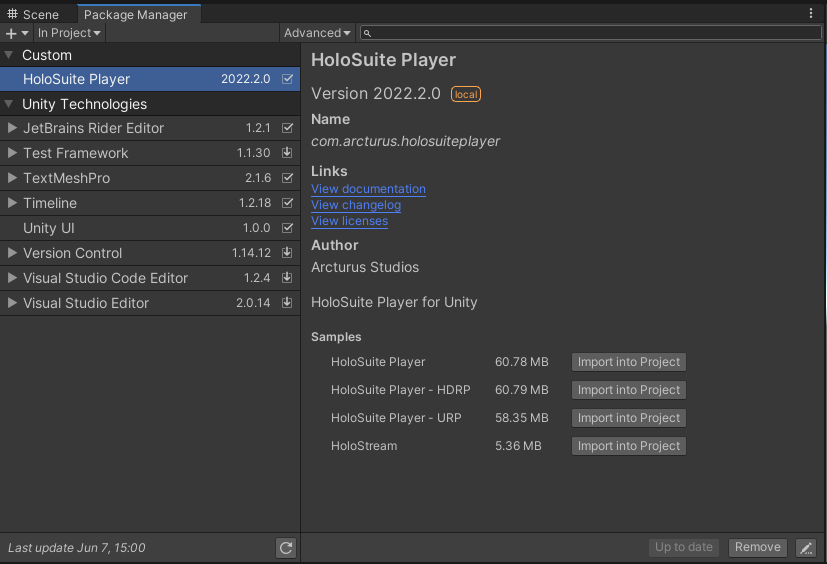
Task: Select JetBrains Rider Editor package row
Action: click(150, 128)
